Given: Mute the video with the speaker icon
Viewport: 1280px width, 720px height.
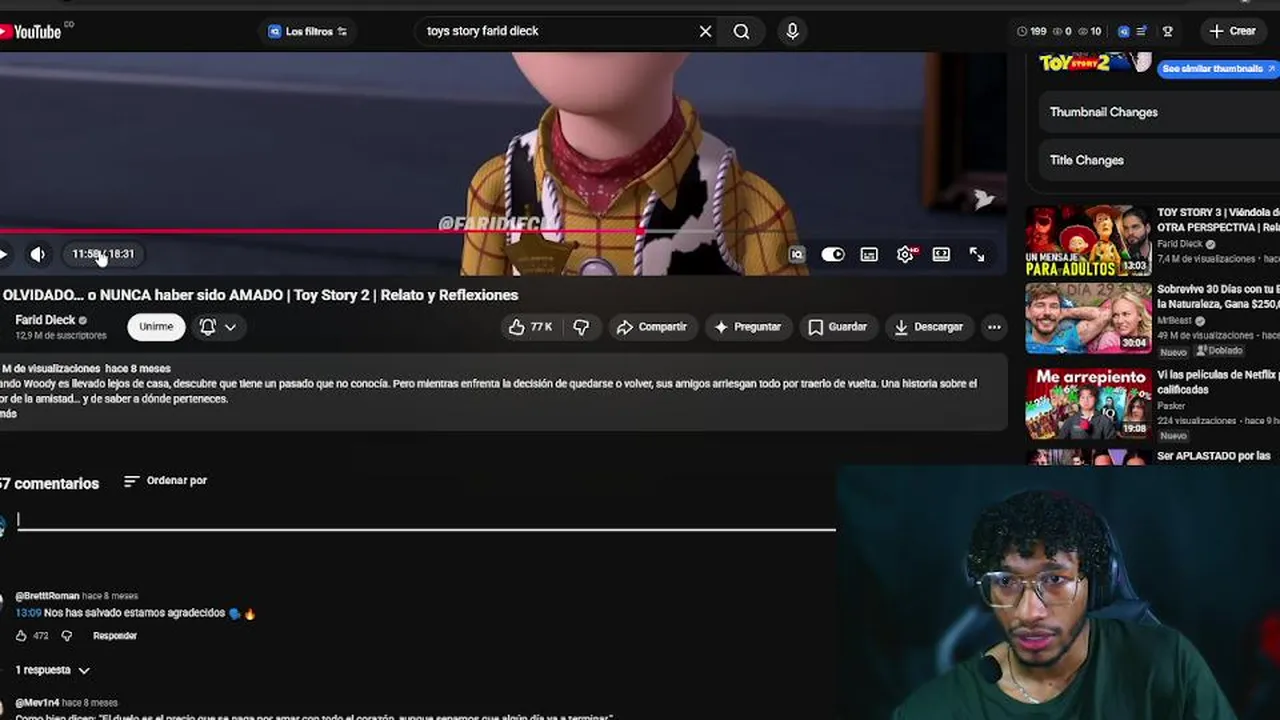Looking at the screenshot, I should pos(38,254).
